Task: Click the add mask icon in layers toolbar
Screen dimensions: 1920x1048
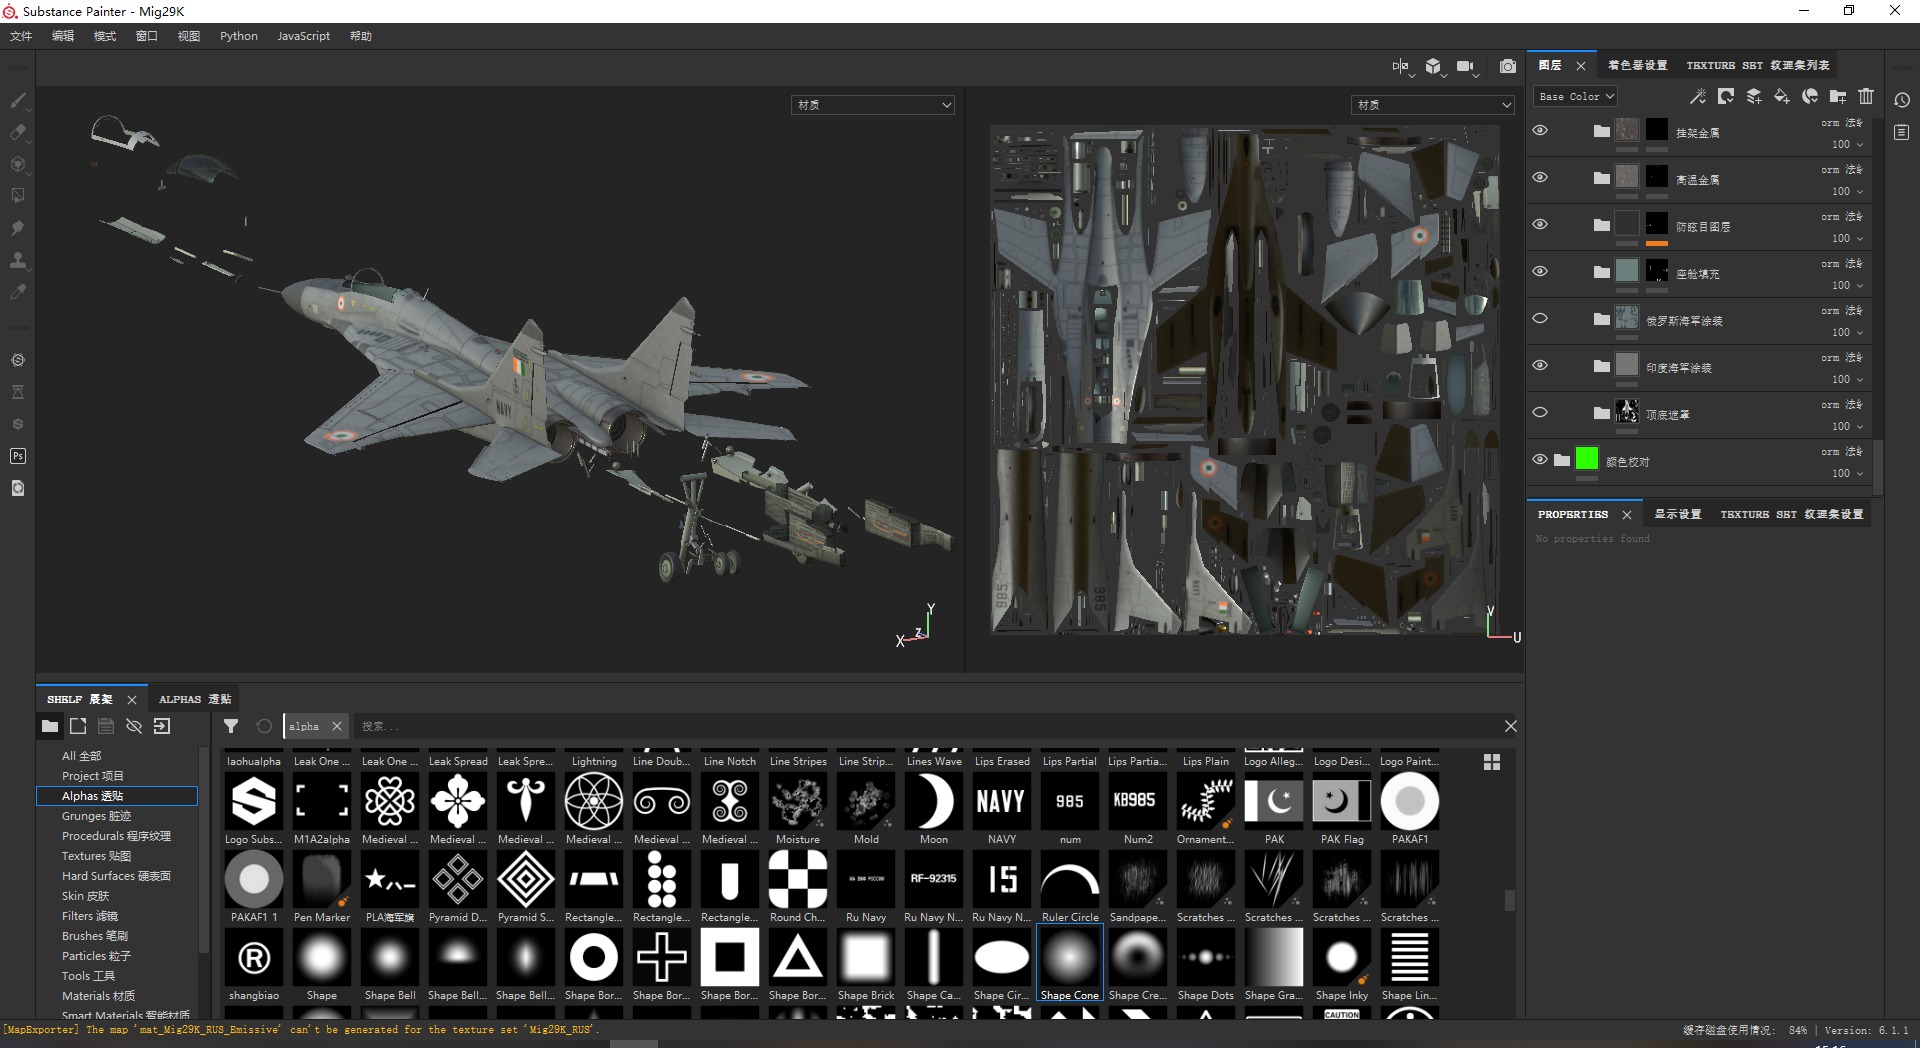Action: (x=1726, y=96)
